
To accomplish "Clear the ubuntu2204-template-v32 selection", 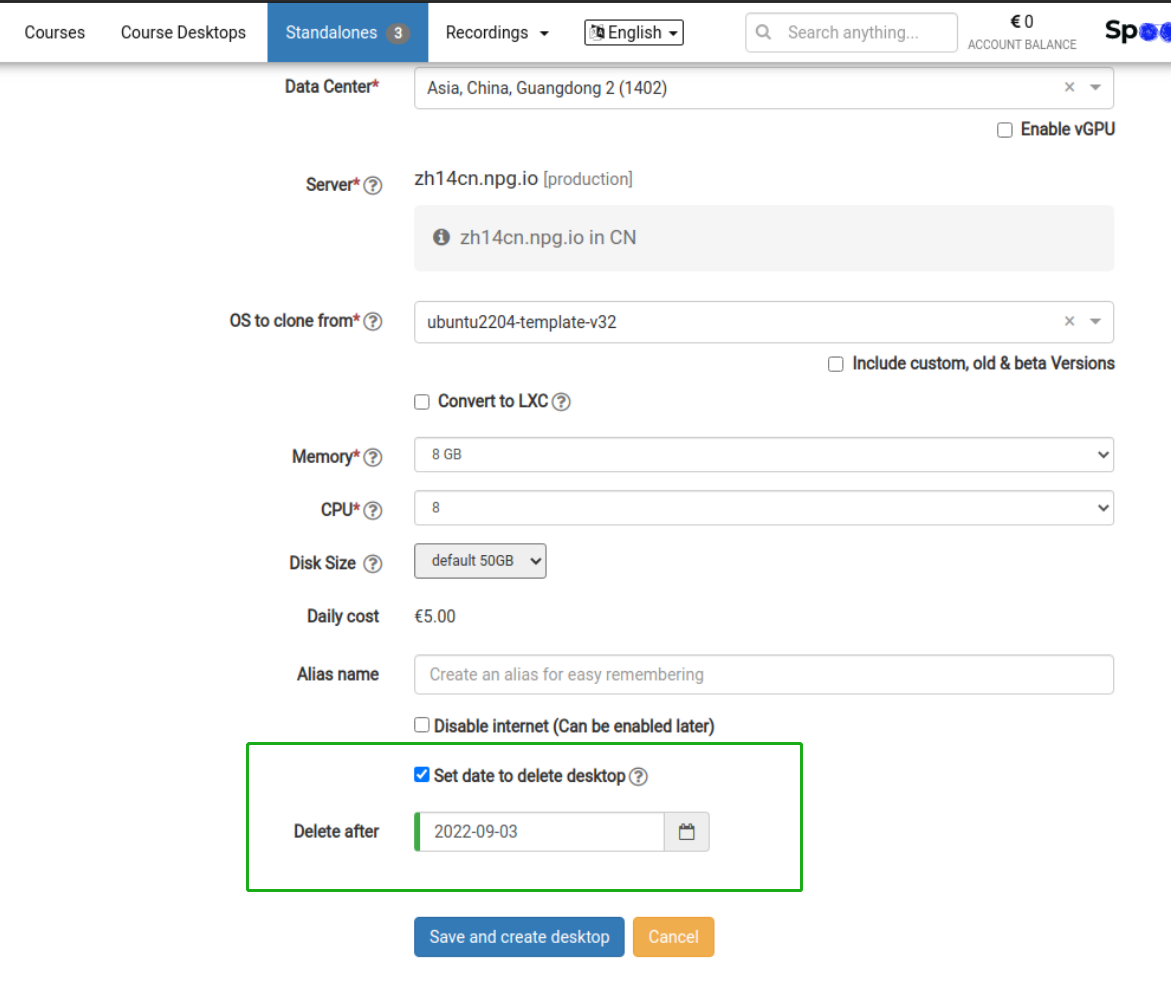I will pos(1069,321).
